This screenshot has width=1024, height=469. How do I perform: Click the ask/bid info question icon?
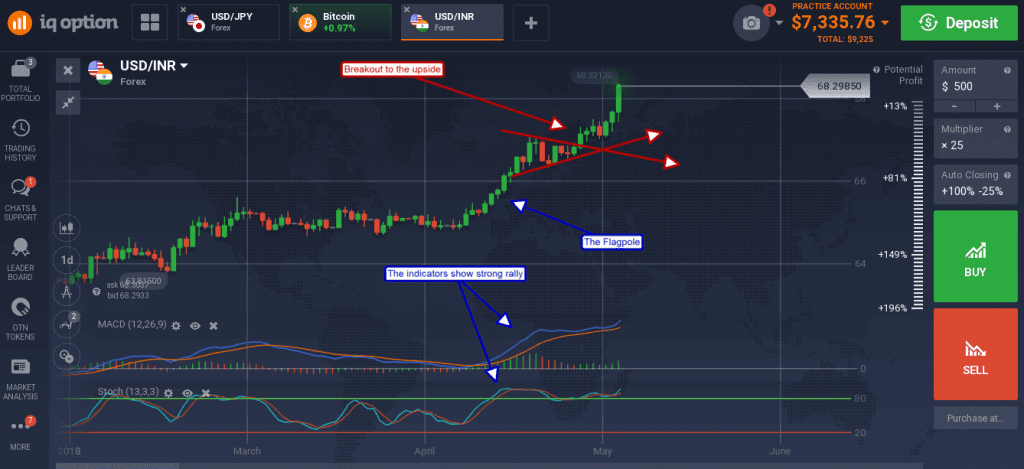tap(97, 291)
